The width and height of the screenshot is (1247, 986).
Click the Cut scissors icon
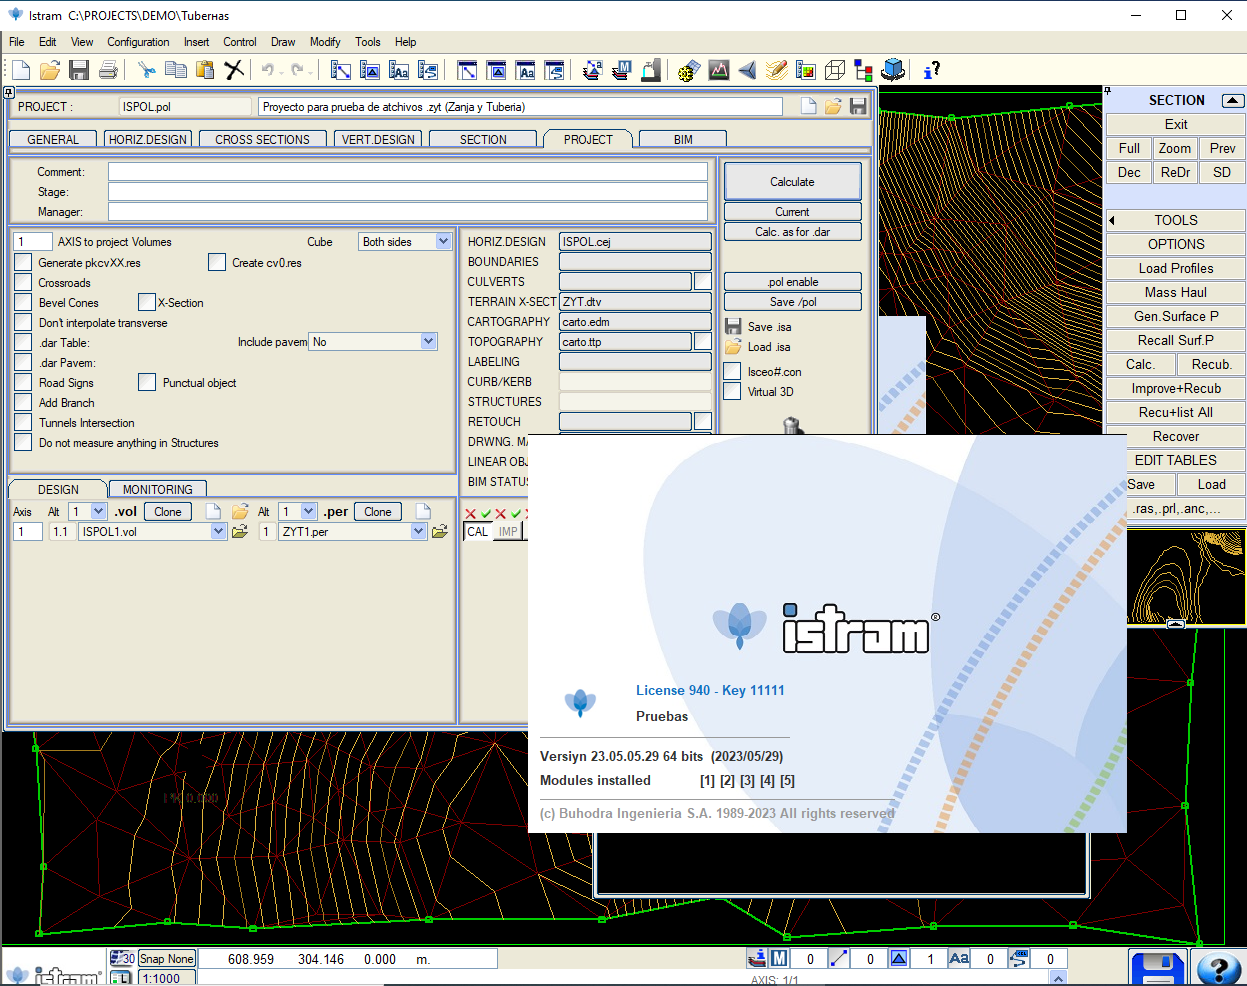coord(147,69)
